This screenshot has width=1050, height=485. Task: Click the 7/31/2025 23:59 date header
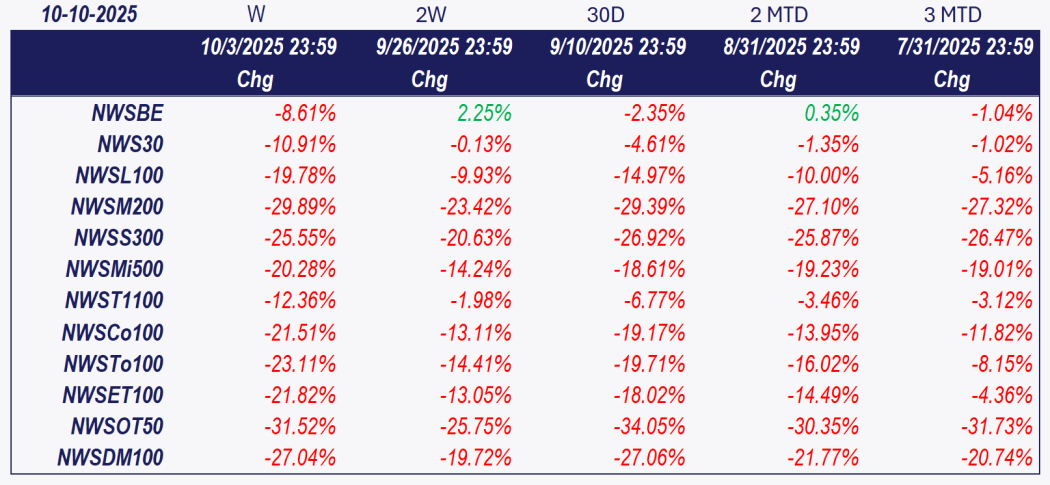tap(966, 47)
